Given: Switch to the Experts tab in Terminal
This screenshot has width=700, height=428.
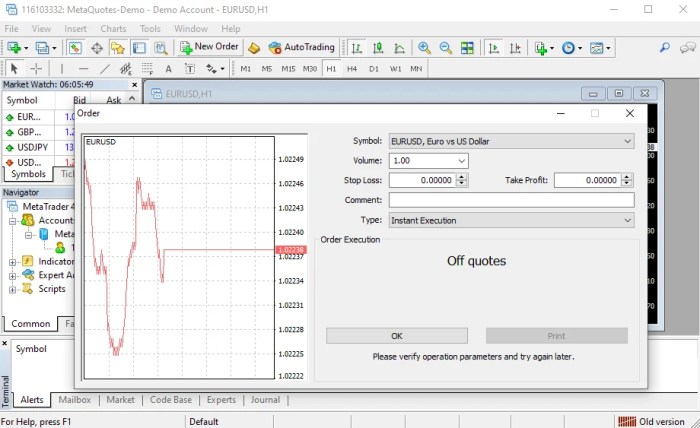Looking at the screenshot, I should point(221,400).
